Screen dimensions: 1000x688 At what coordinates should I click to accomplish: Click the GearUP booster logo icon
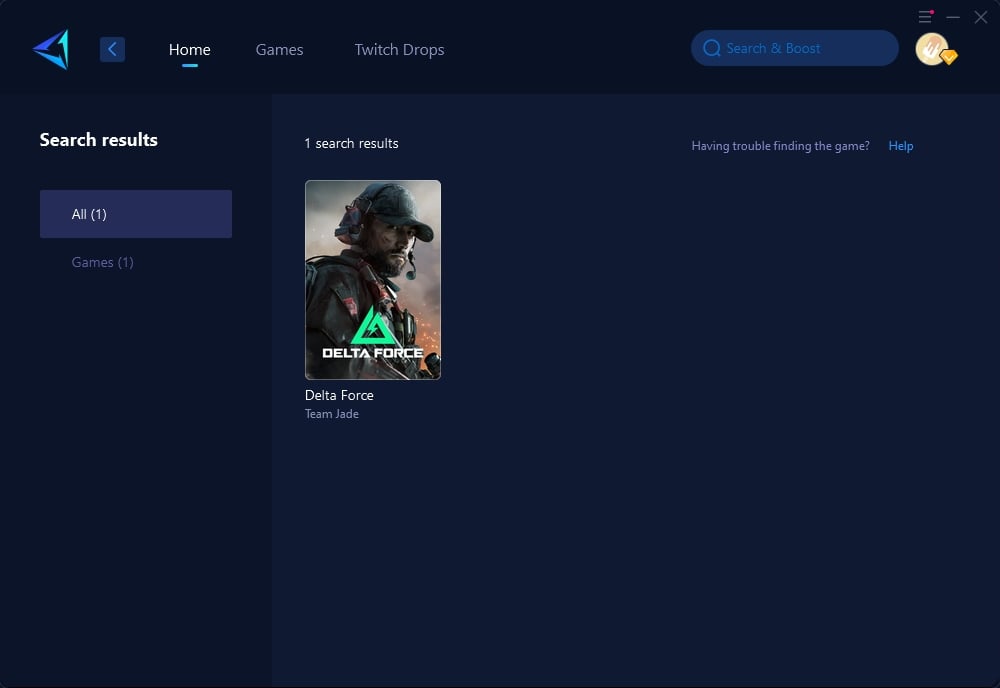tap(51, 49)
